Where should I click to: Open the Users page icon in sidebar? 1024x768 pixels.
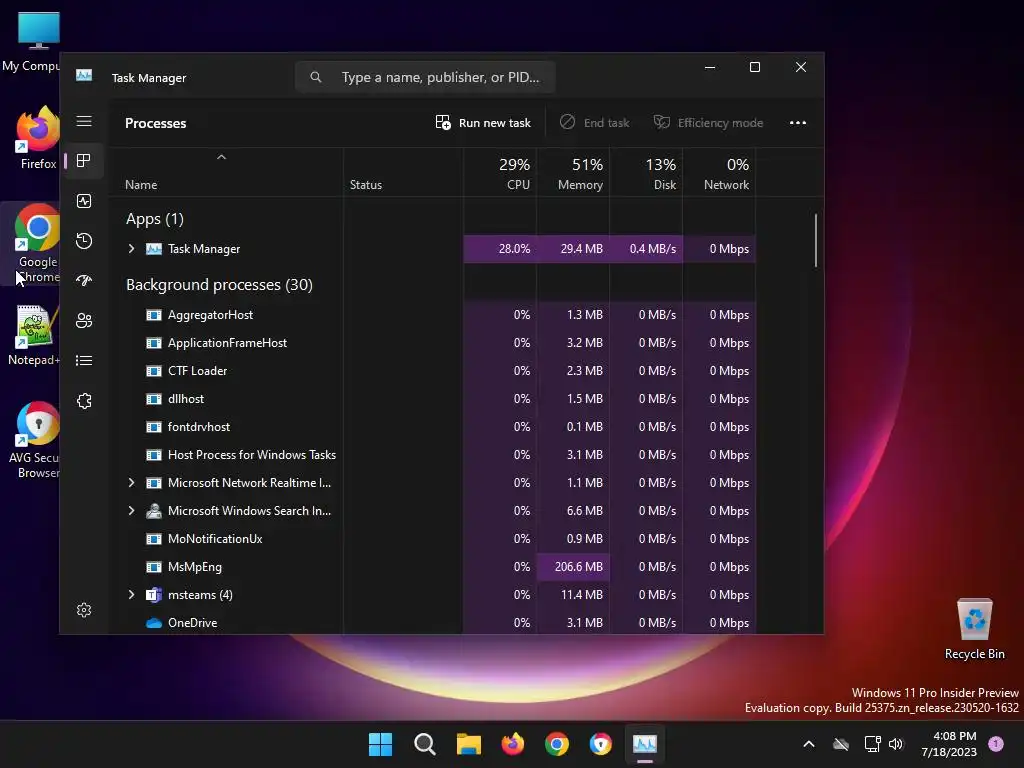click(84, 321)
